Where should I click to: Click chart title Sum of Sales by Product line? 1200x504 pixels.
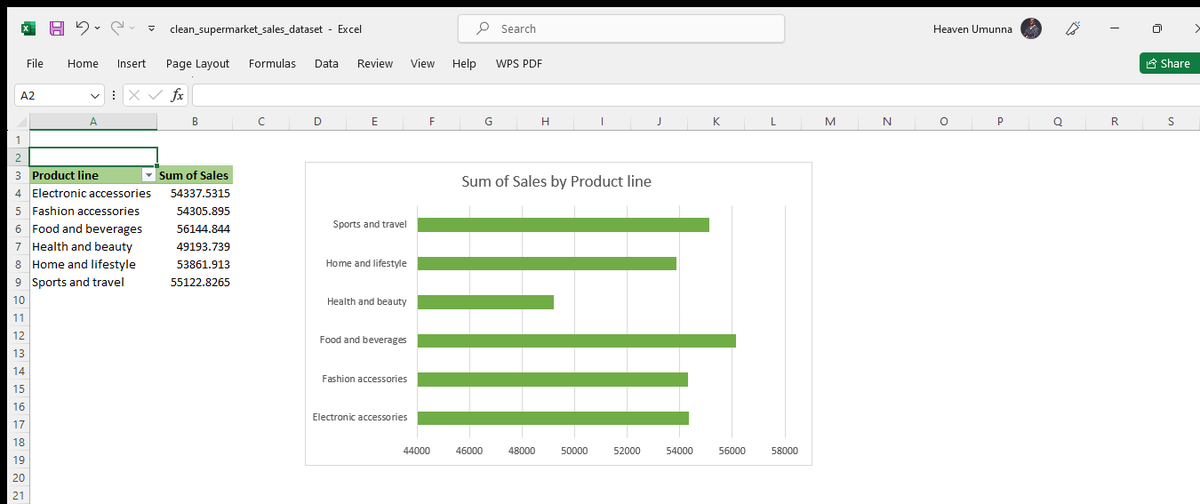coord(556,182)
